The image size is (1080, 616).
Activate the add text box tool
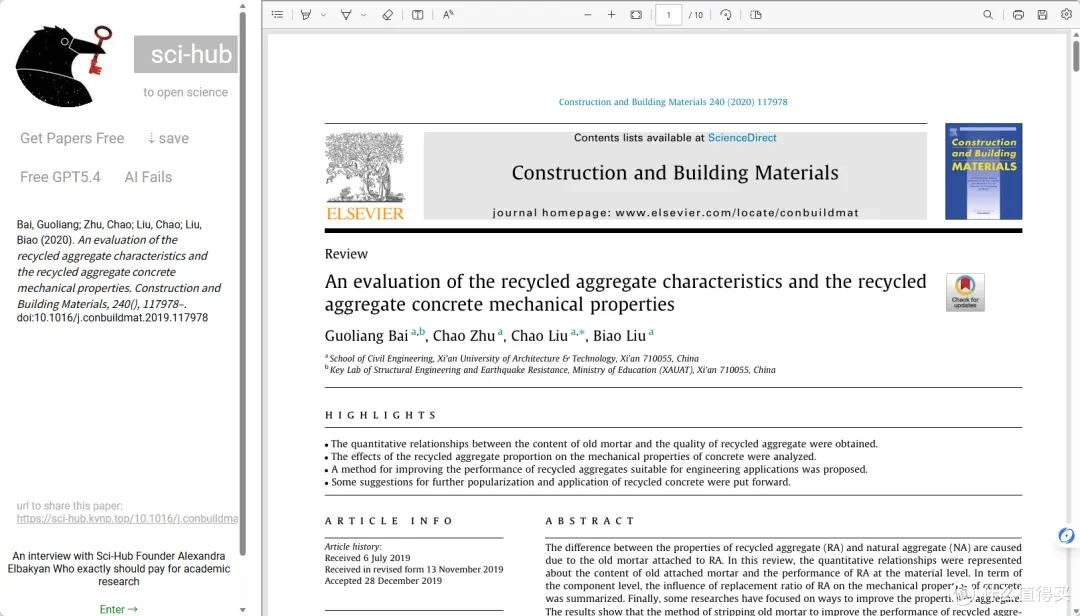click(417, 14)
